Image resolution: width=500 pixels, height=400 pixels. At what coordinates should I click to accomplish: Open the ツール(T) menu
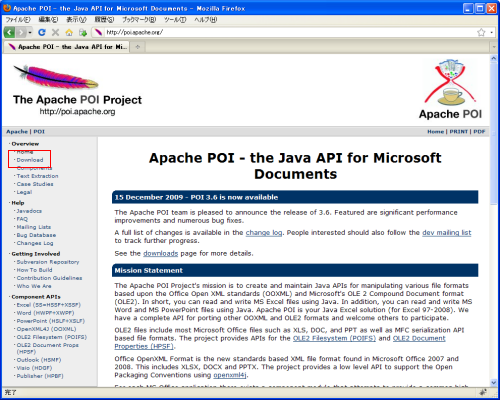(x=175, y=20)
